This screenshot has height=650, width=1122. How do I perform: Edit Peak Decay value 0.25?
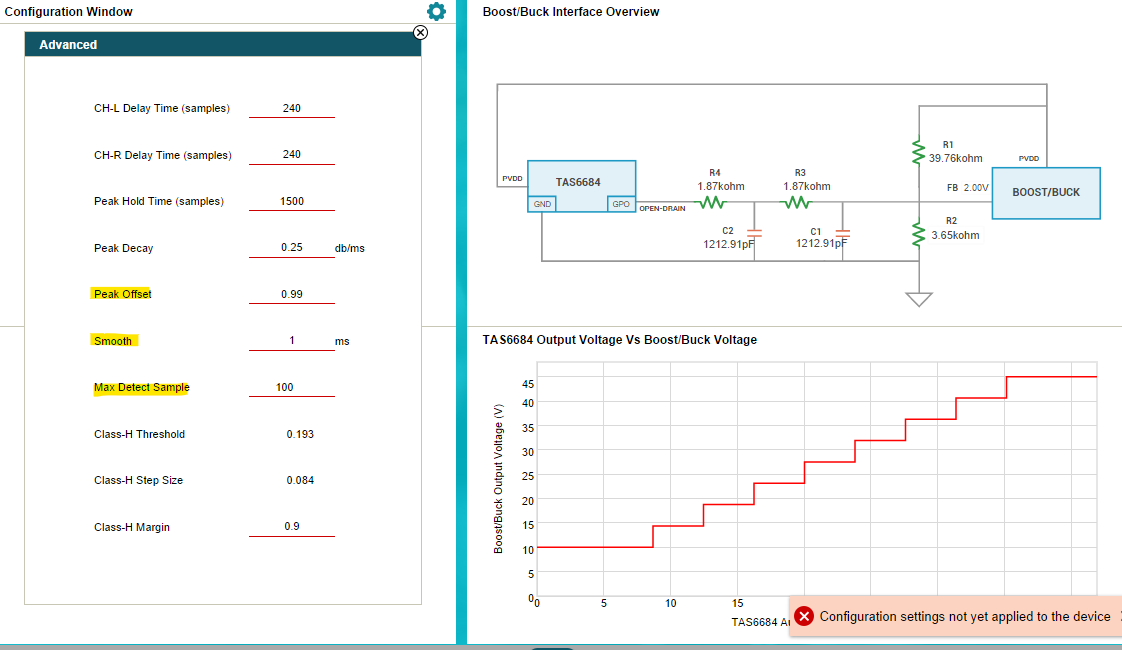click(x=292, y=248)
